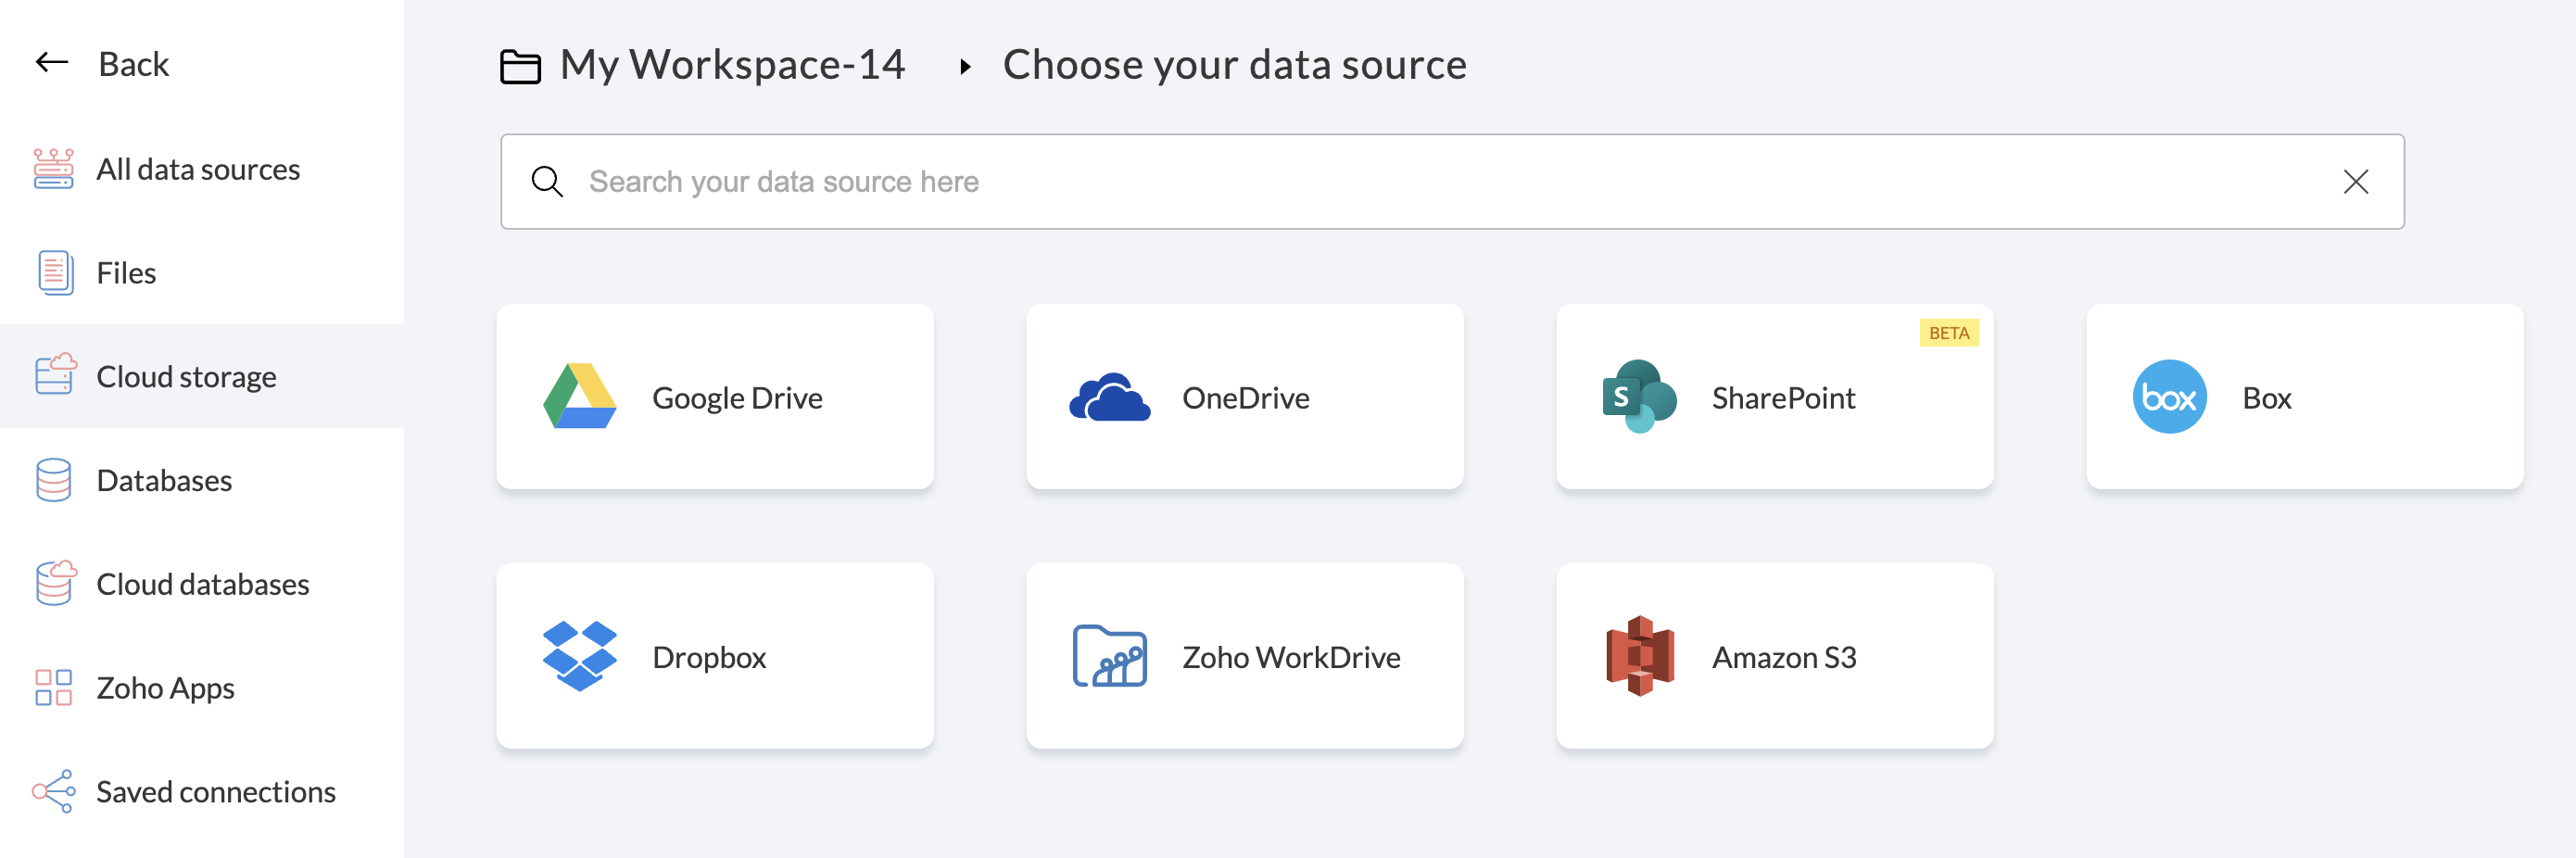Click the Zoho WorkDrive folder icon
The width and height of the screenshot is (2576, 858).
[x=1109, y=656]
